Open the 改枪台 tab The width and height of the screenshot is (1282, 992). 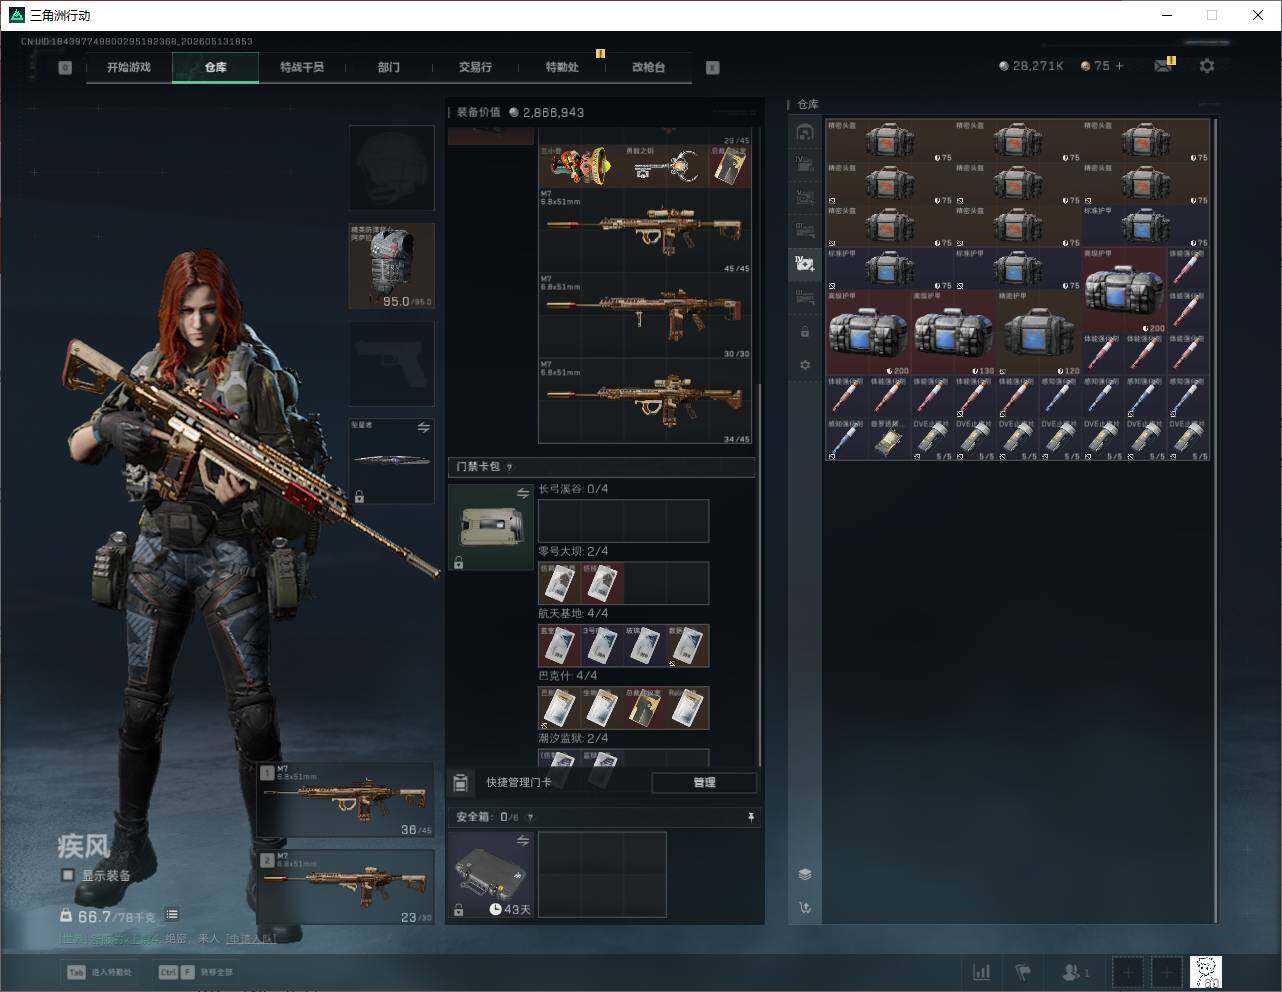click(648, 67)
